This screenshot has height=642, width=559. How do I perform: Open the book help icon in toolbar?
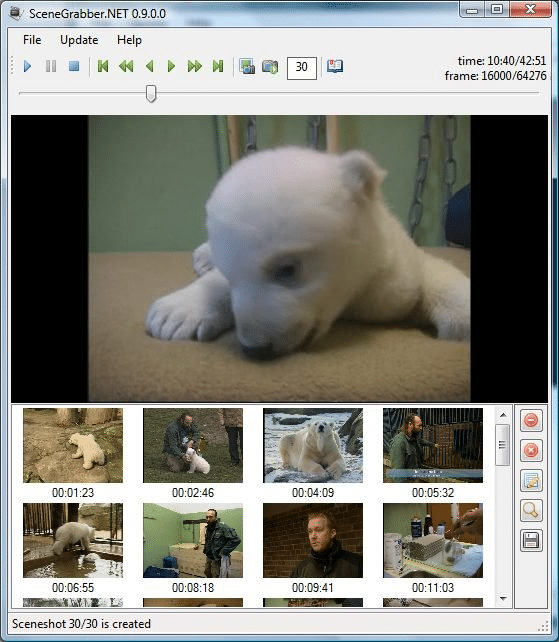(335, 66)
